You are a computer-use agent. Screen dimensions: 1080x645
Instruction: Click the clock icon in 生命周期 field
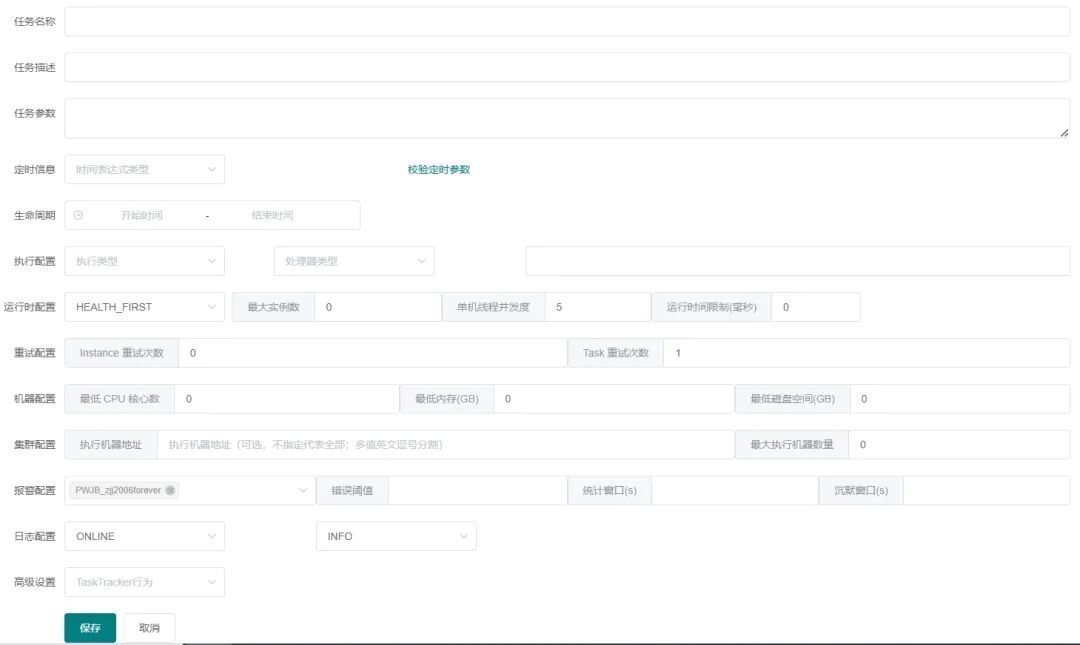click(79, 215)
